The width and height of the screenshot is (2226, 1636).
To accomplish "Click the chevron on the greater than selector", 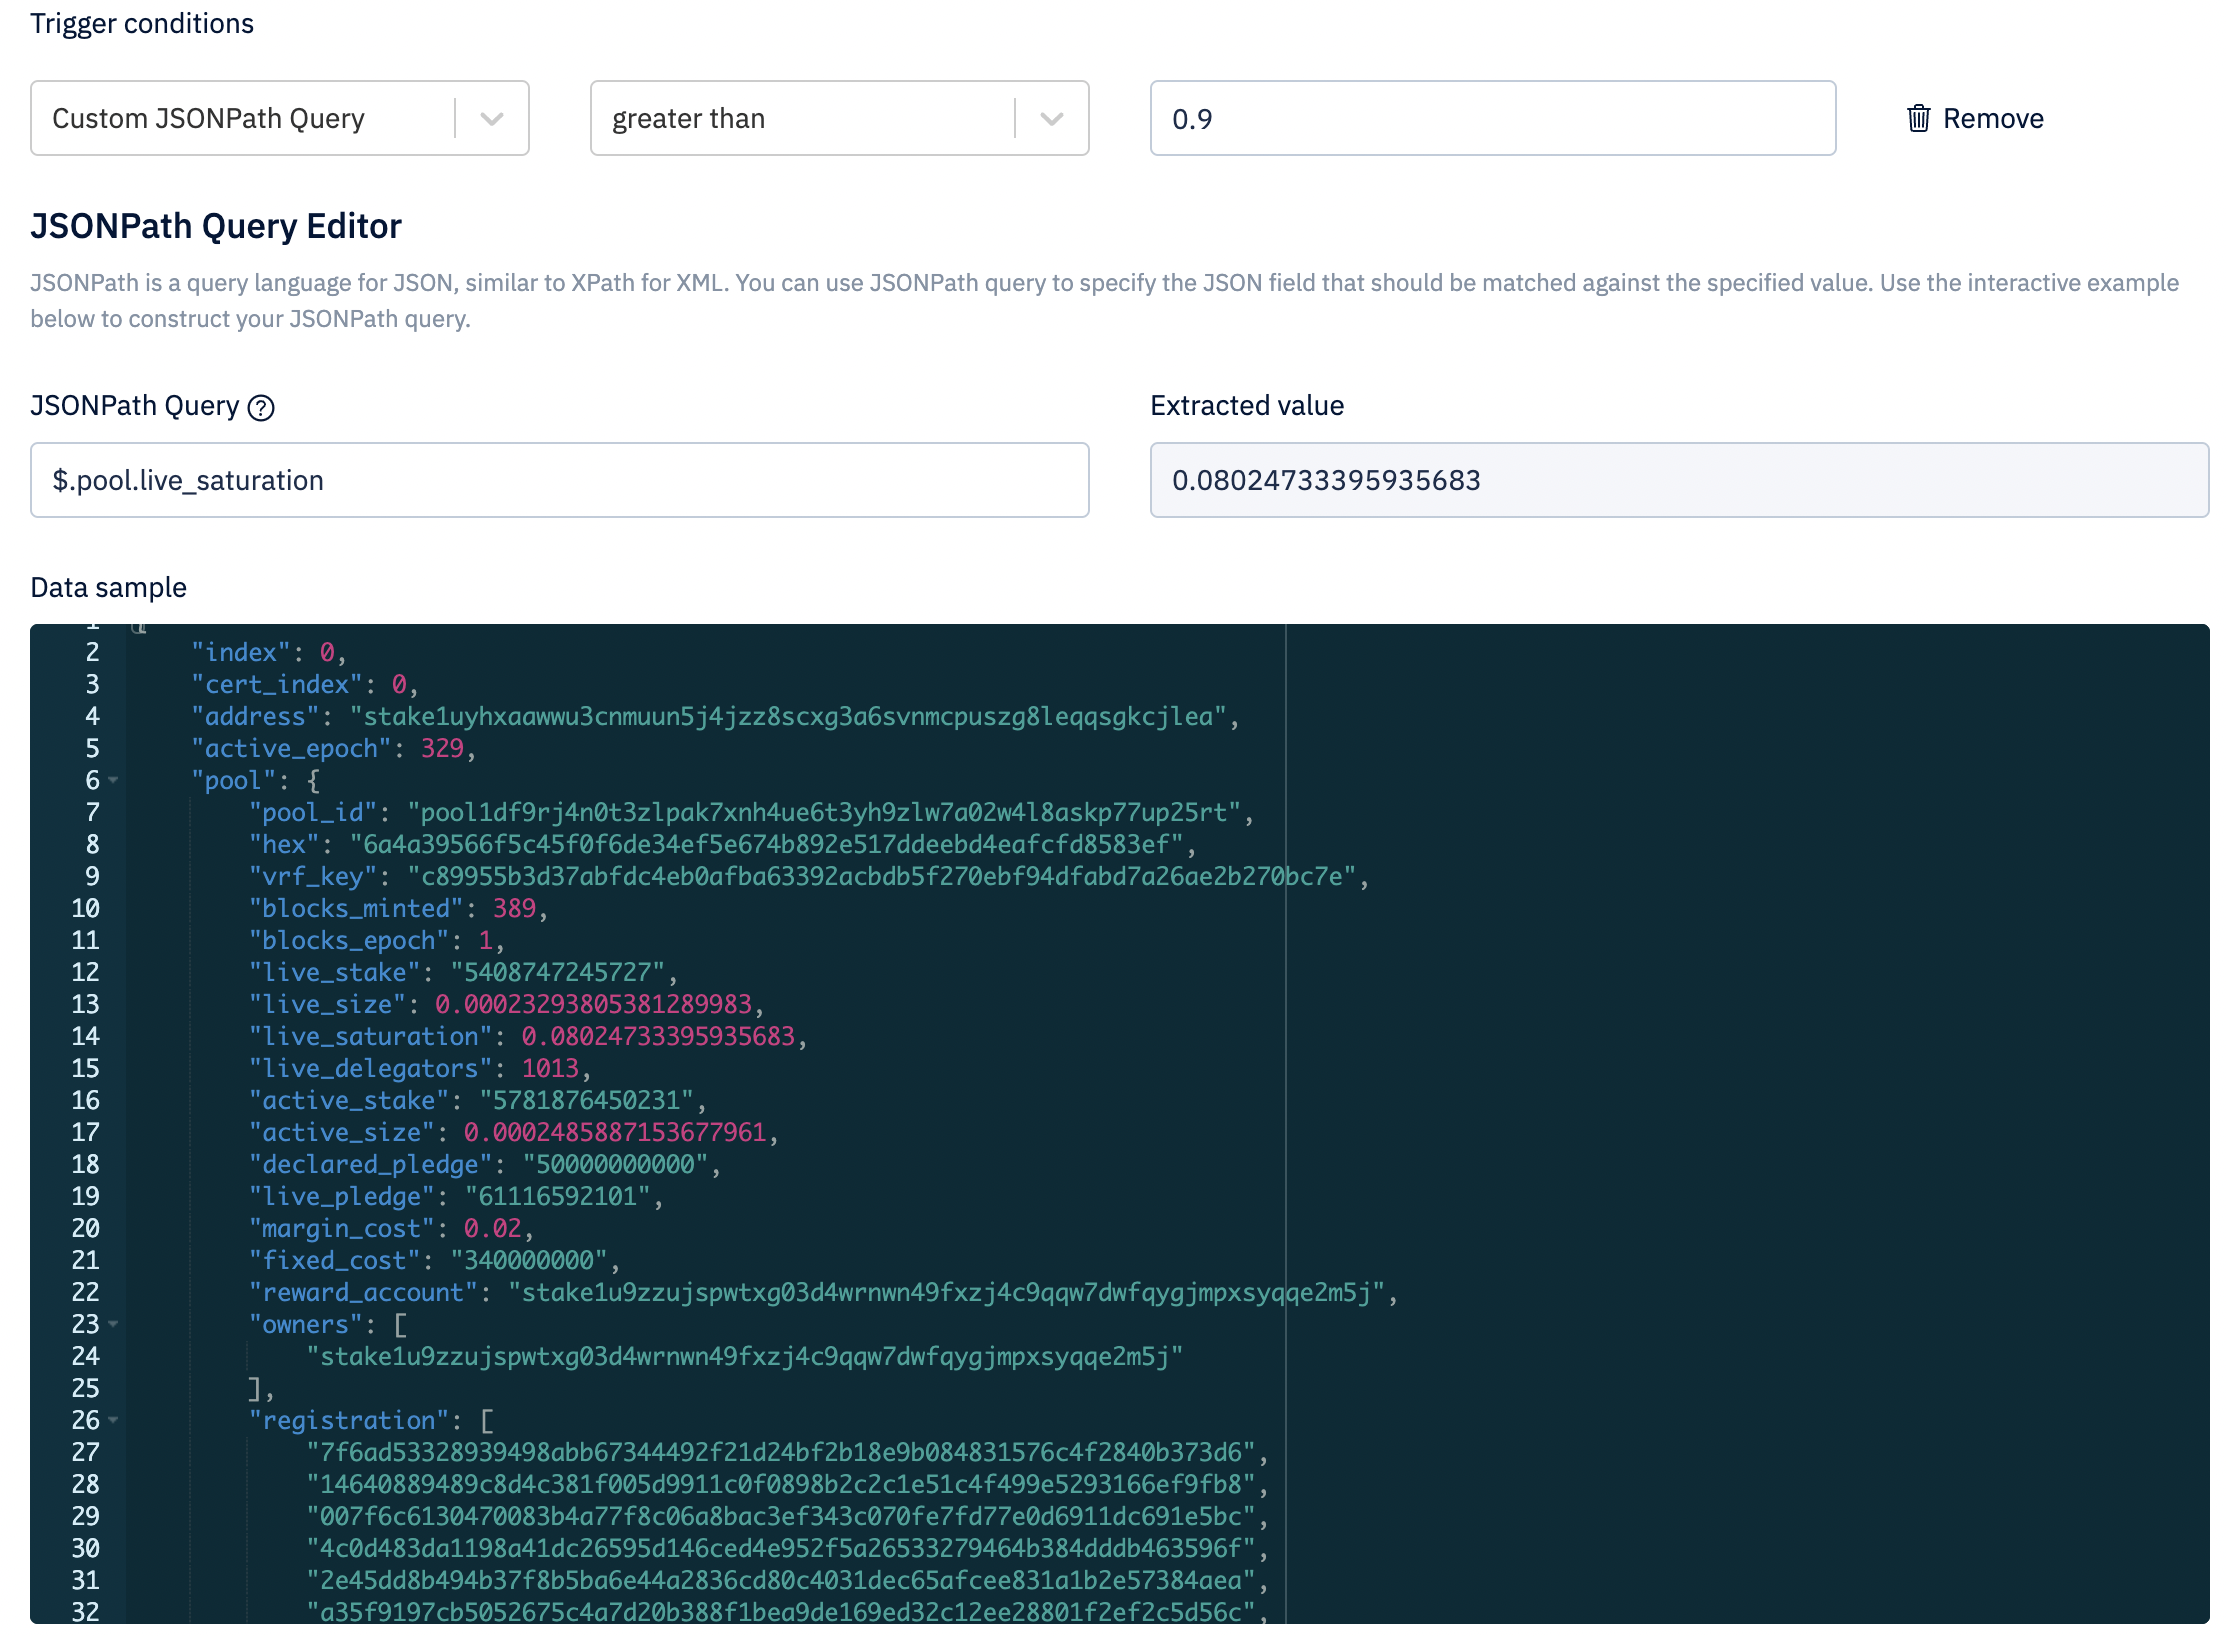I will pyautogui.click(x=1049, y=118).
